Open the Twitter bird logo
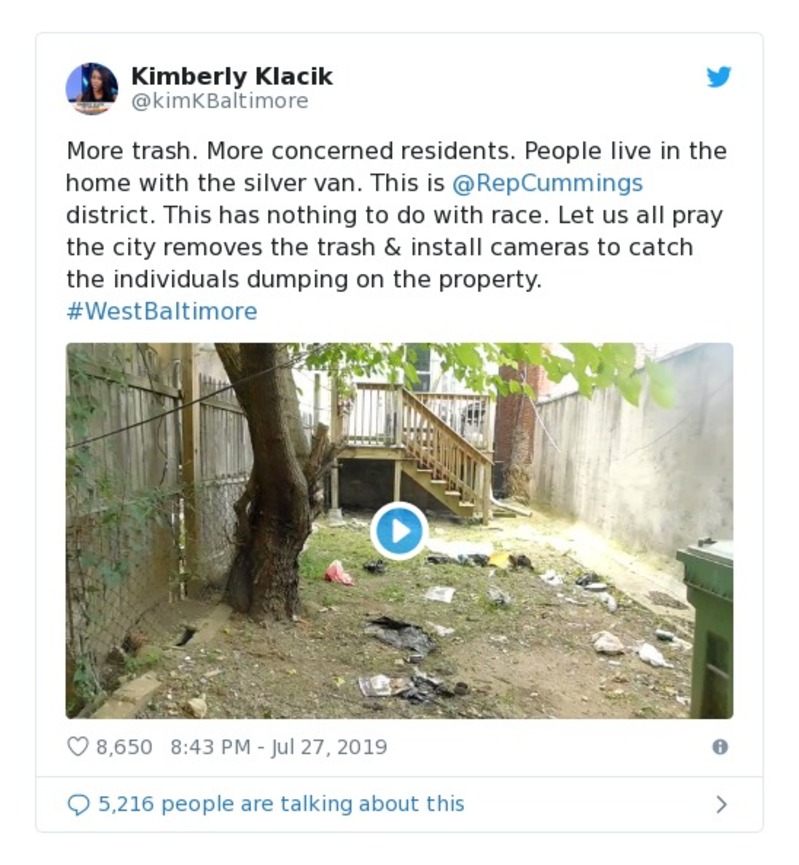799x865 pixels. point(718,77)
